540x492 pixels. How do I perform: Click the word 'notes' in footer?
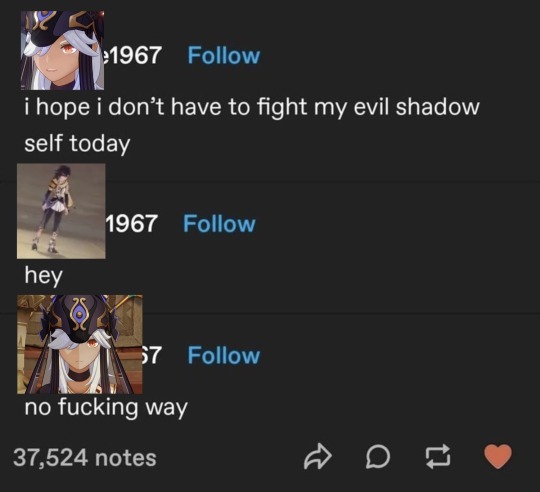pos(126,458)
